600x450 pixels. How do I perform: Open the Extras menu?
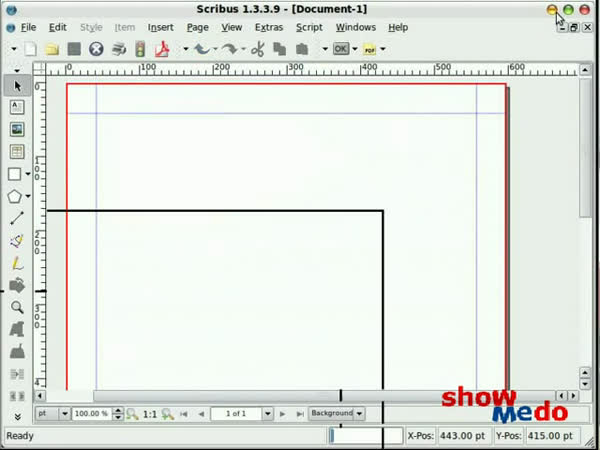268,27
